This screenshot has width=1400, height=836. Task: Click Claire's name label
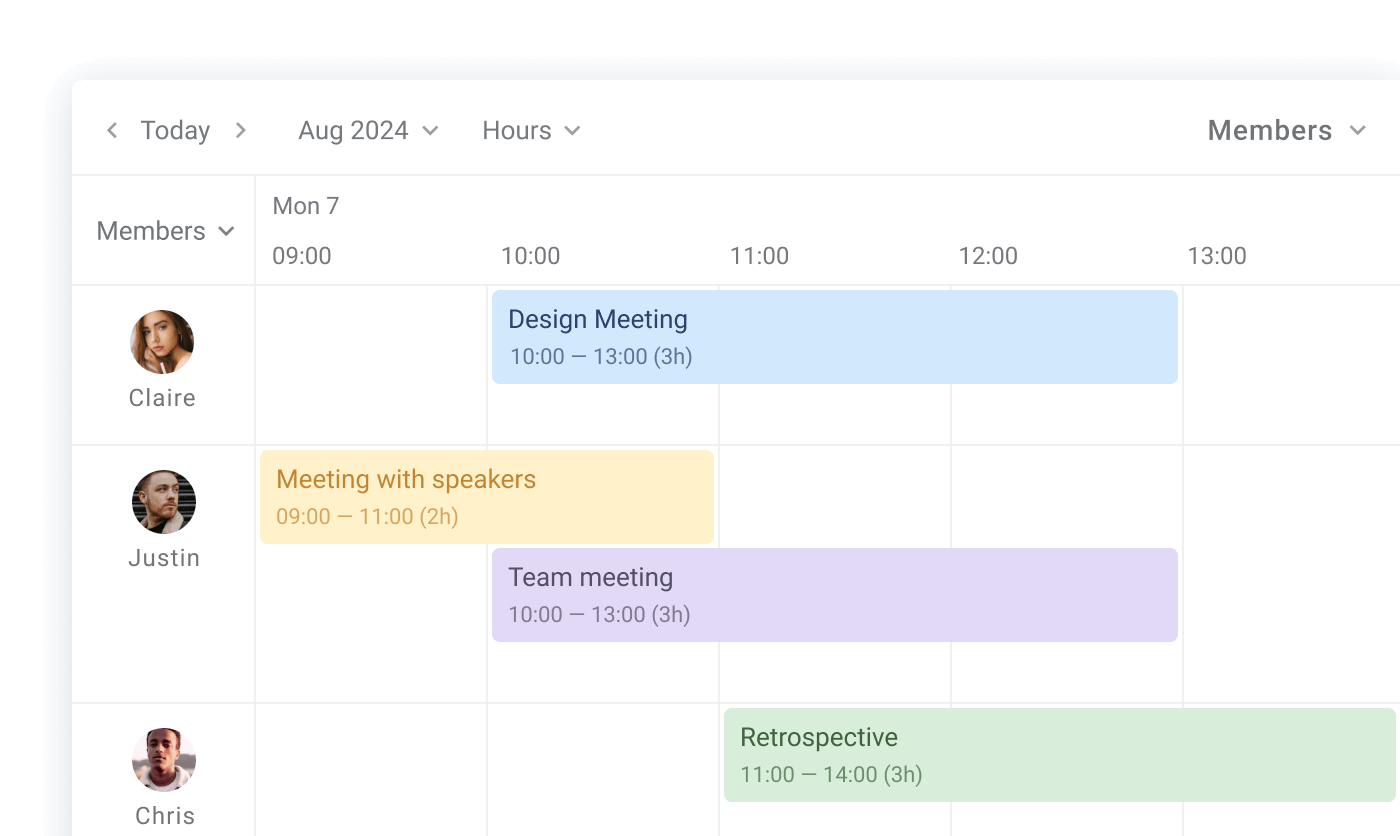coord(162,398)
